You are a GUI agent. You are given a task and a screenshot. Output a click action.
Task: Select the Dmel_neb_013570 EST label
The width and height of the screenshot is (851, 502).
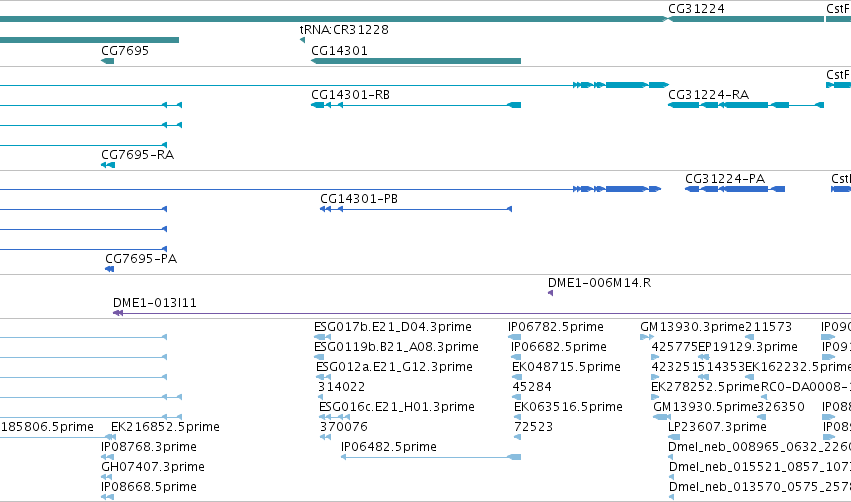pyautogui.click(x=760, y=487)
